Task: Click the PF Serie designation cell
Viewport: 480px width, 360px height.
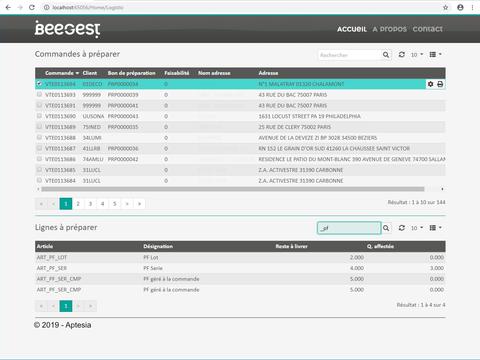Action: (153, 268)
